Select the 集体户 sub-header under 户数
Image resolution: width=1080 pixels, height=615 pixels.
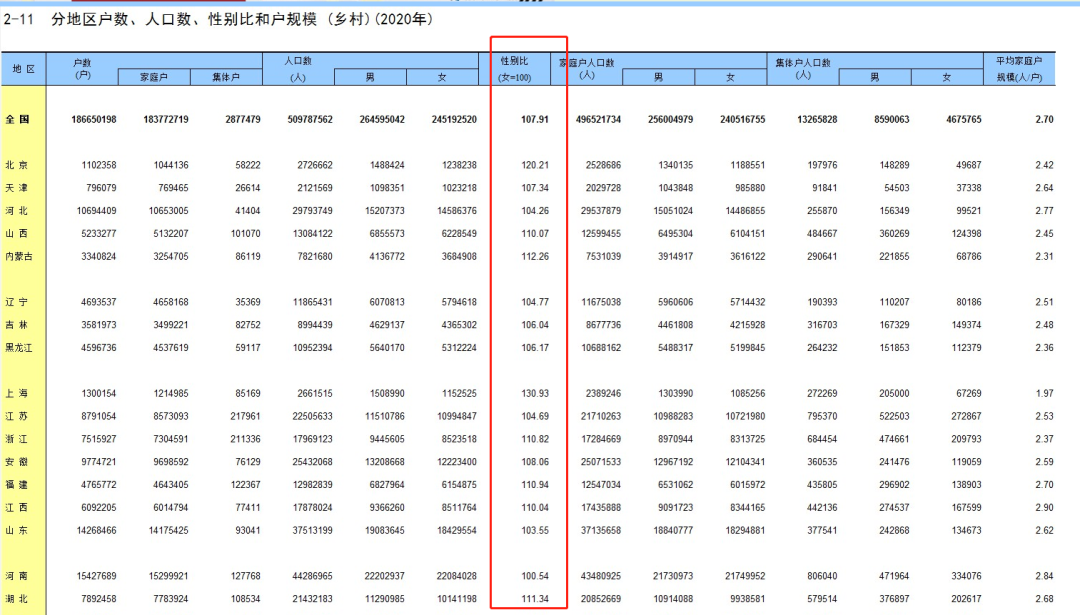click(x=226, y=77)
